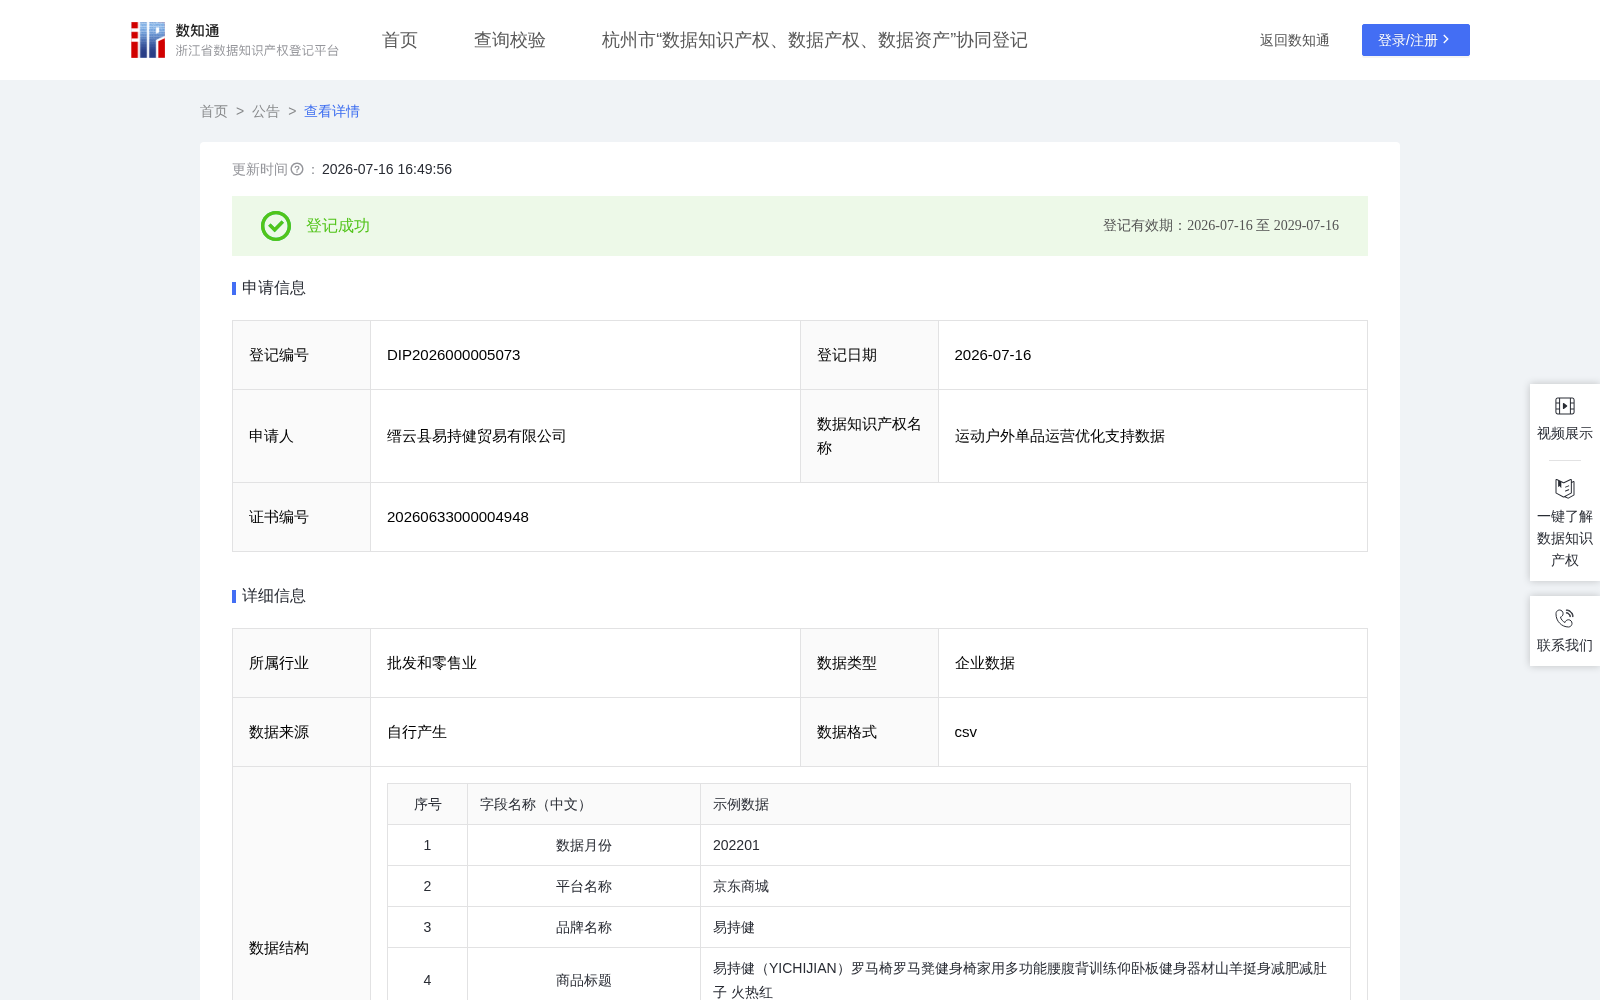The width and height of the screenshot is (1600, 1000).
Task: Click sample value 易持健 in row 3
Action: pos(734,927)
